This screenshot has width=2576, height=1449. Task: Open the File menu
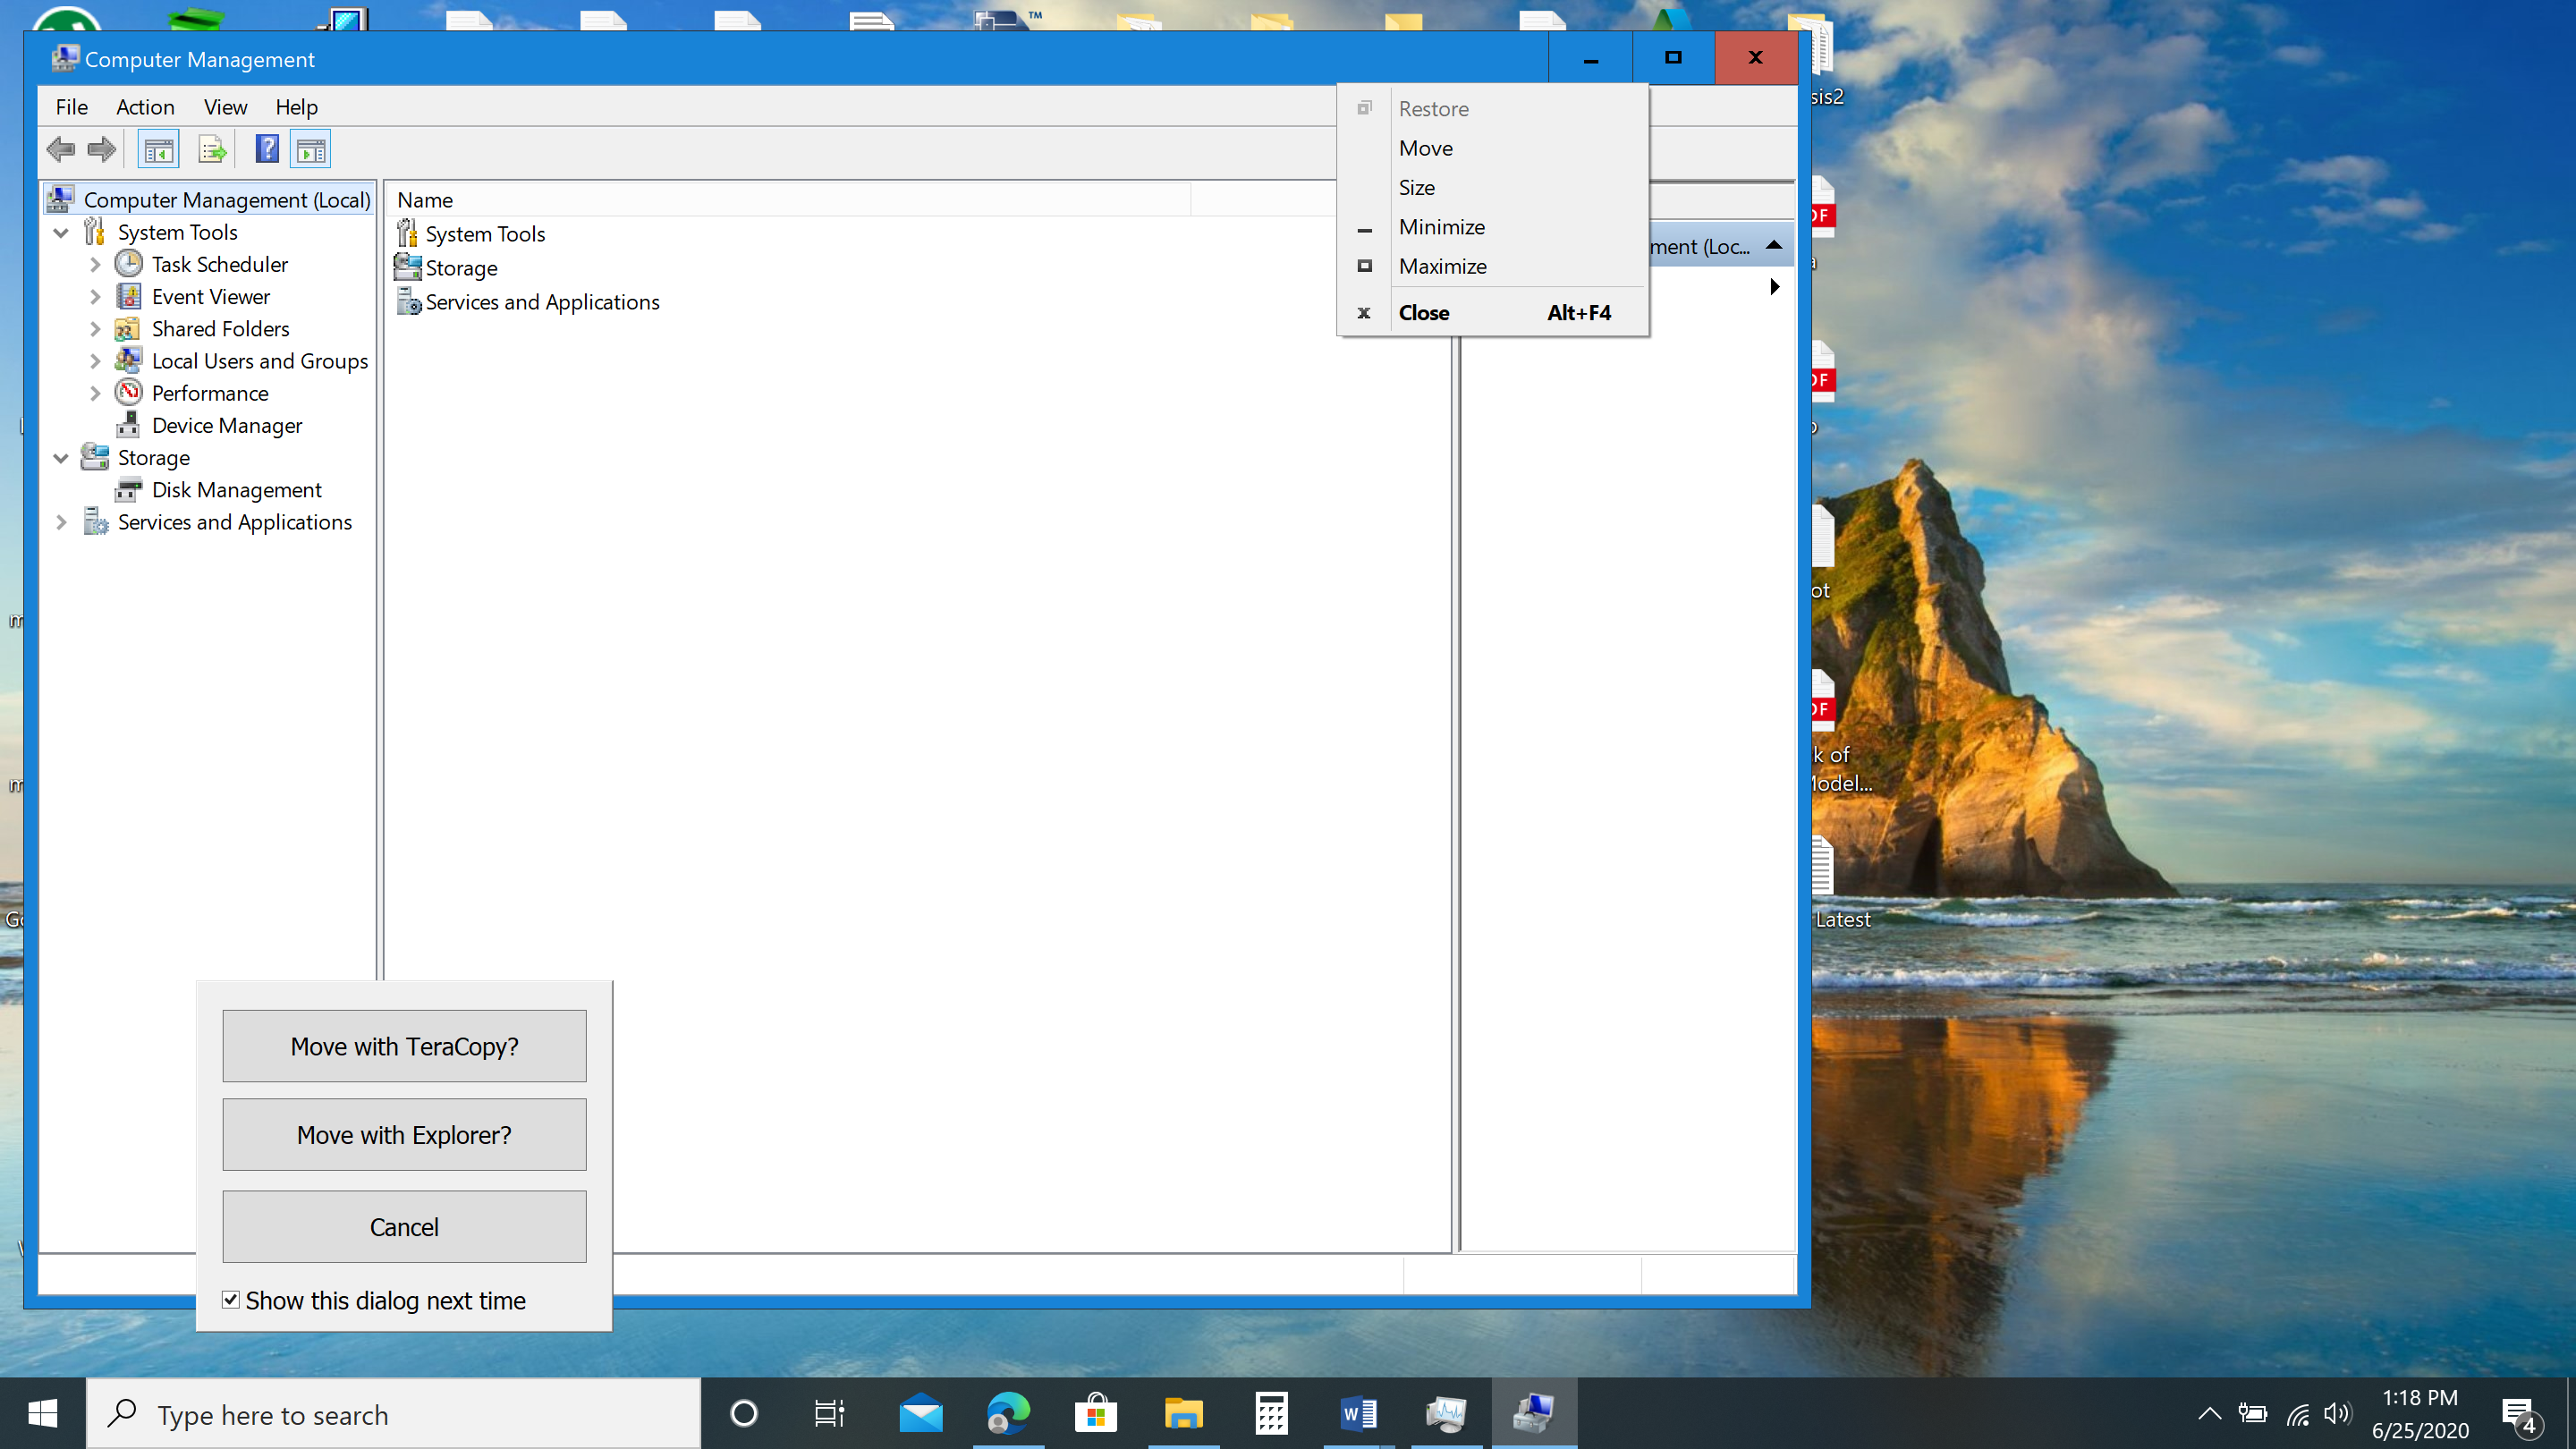71,107
